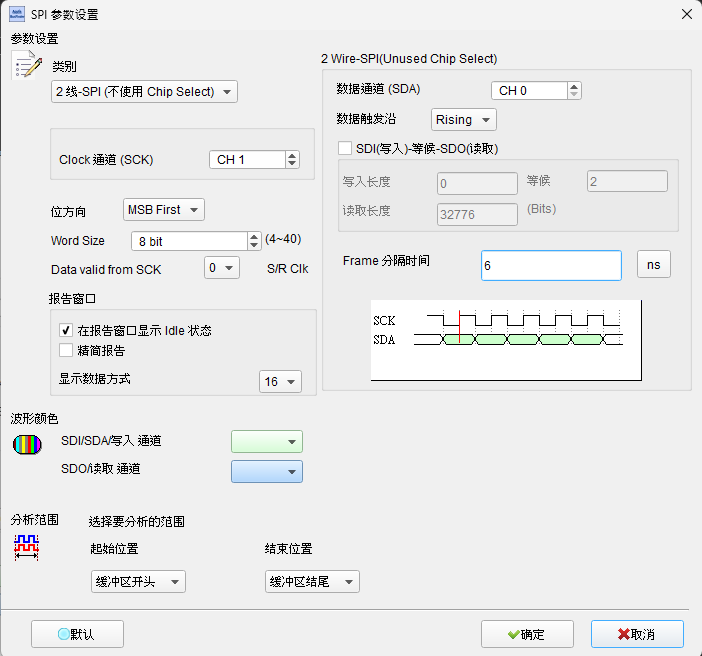This screenshot has width=702, height=656.
Task: Decrease the Word Size value
Action: 254,245
